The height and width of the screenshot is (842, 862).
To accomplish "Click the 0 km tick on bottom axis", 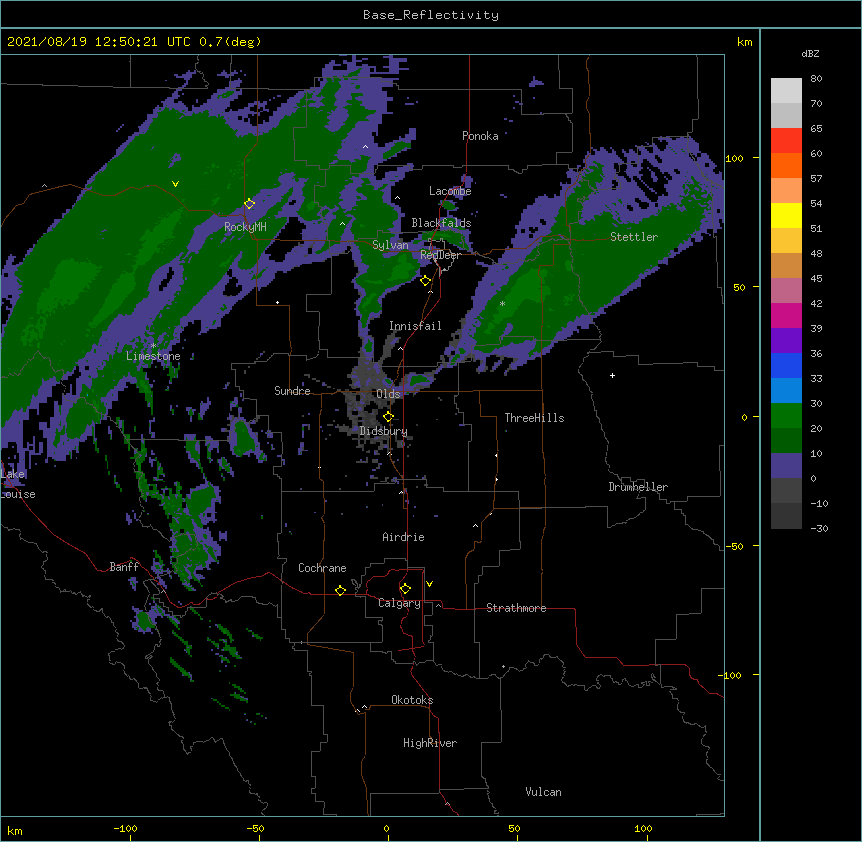I will pos(386,828).
